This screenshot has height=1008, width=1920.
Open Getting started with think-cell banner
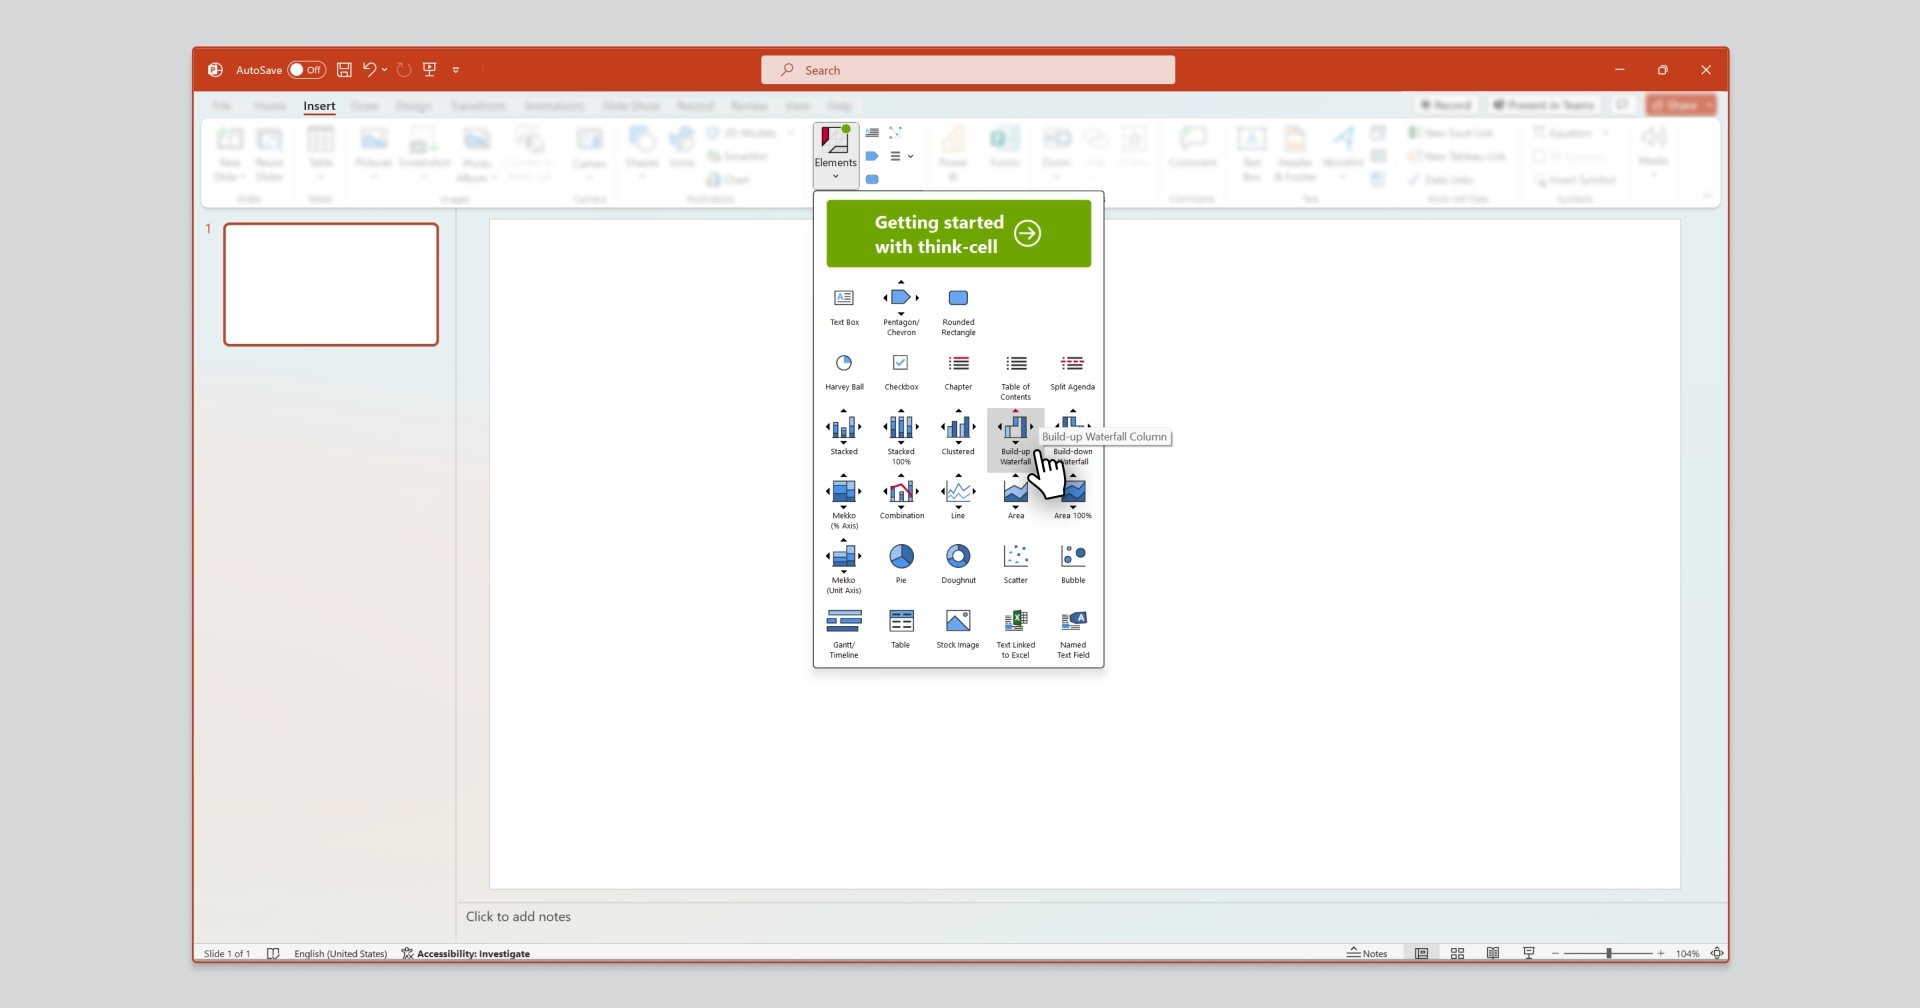click(958, 233)
